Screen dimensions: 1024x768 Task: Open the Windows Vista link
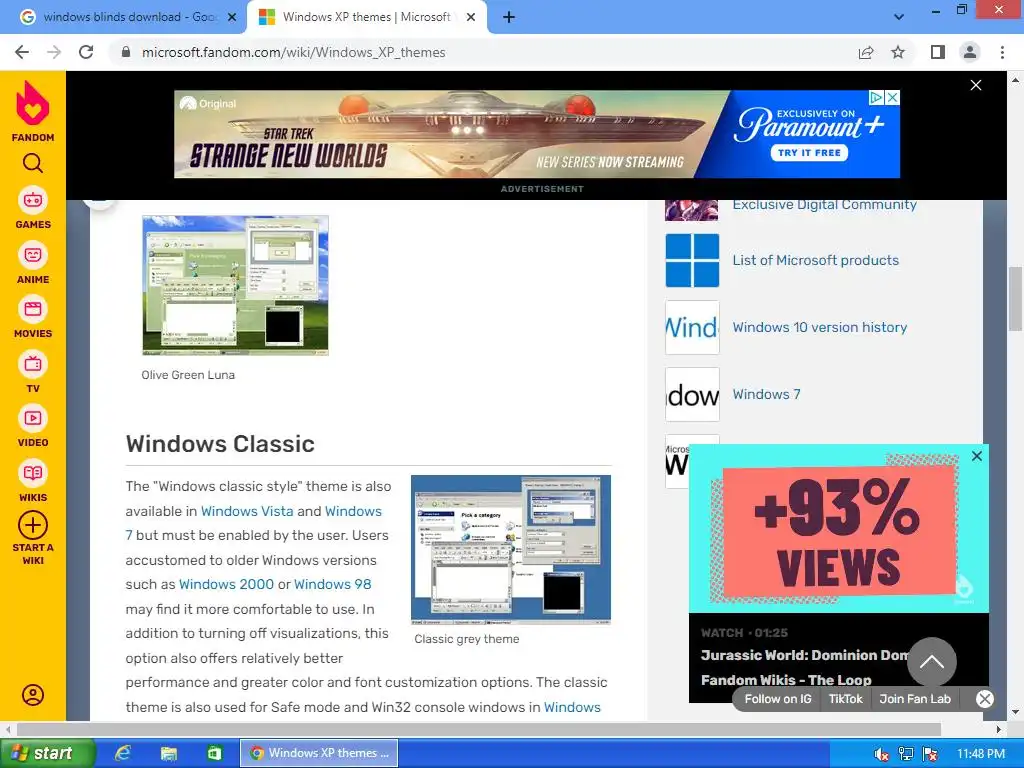[x=247, y=511]
